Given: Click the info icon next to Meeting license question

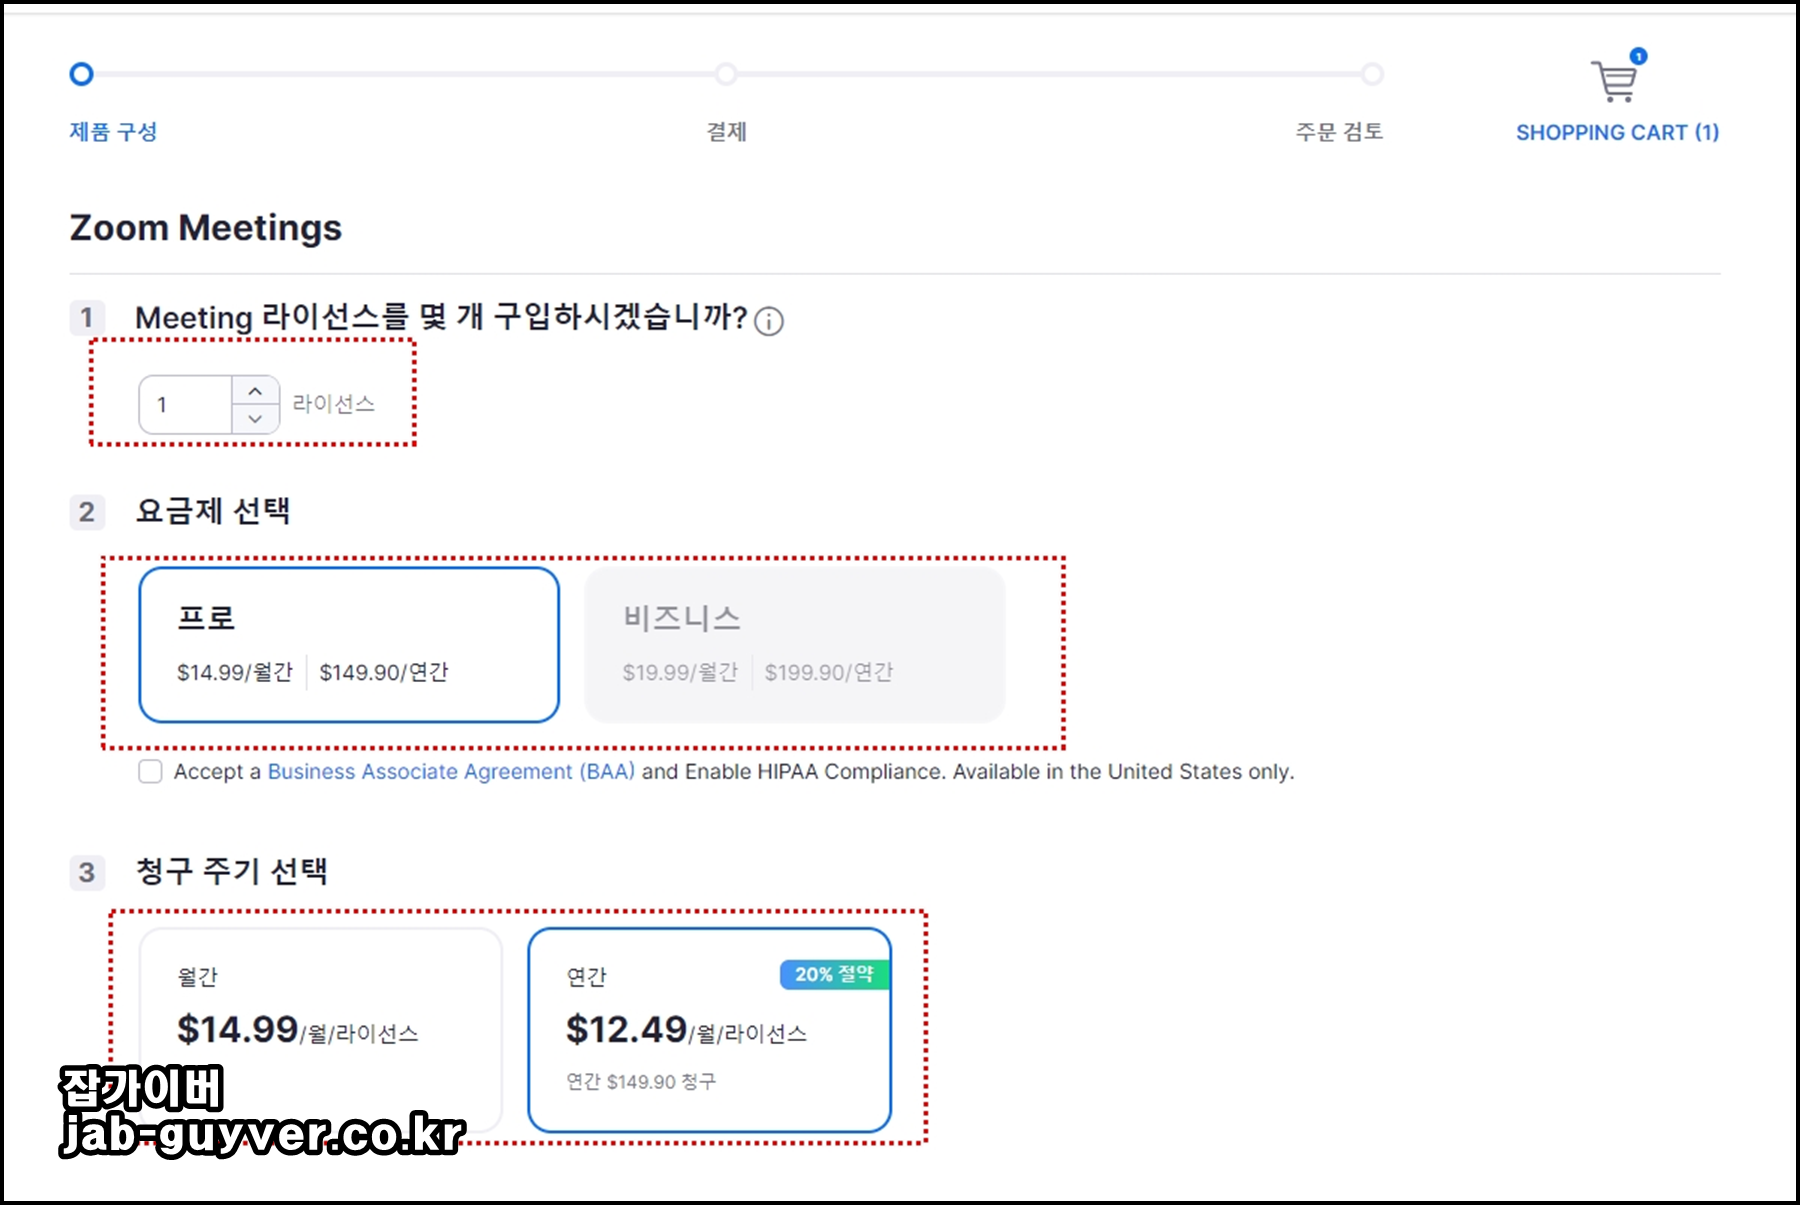Looking at the screenshot, I should 769,321.
